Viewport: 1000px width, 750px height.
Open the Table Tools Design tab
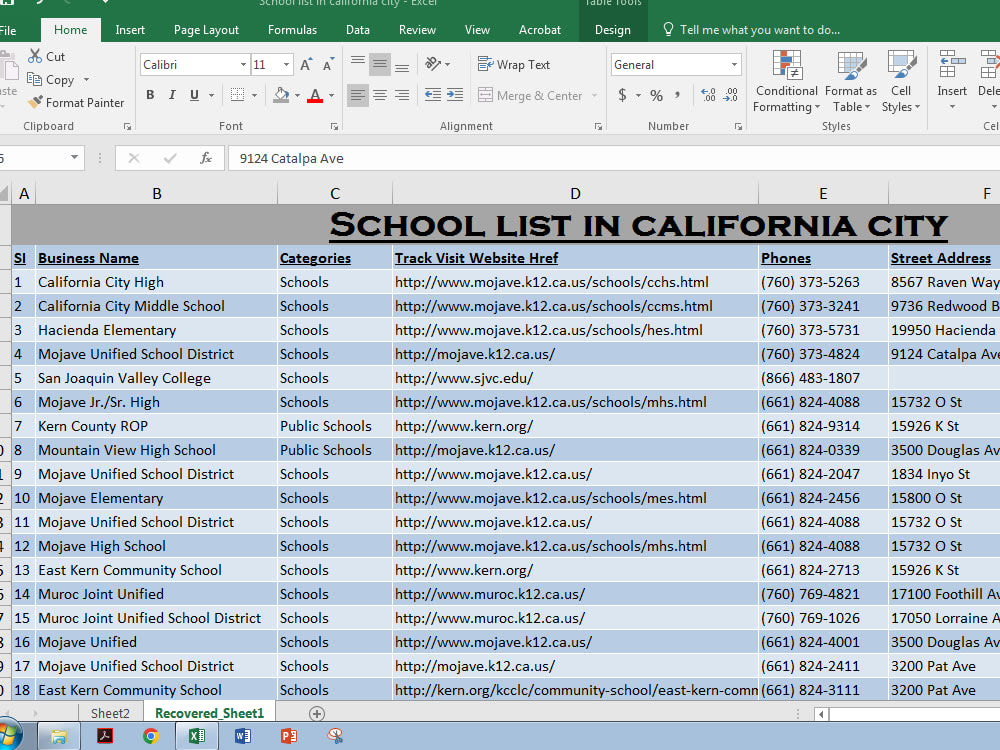pos(612,30)
